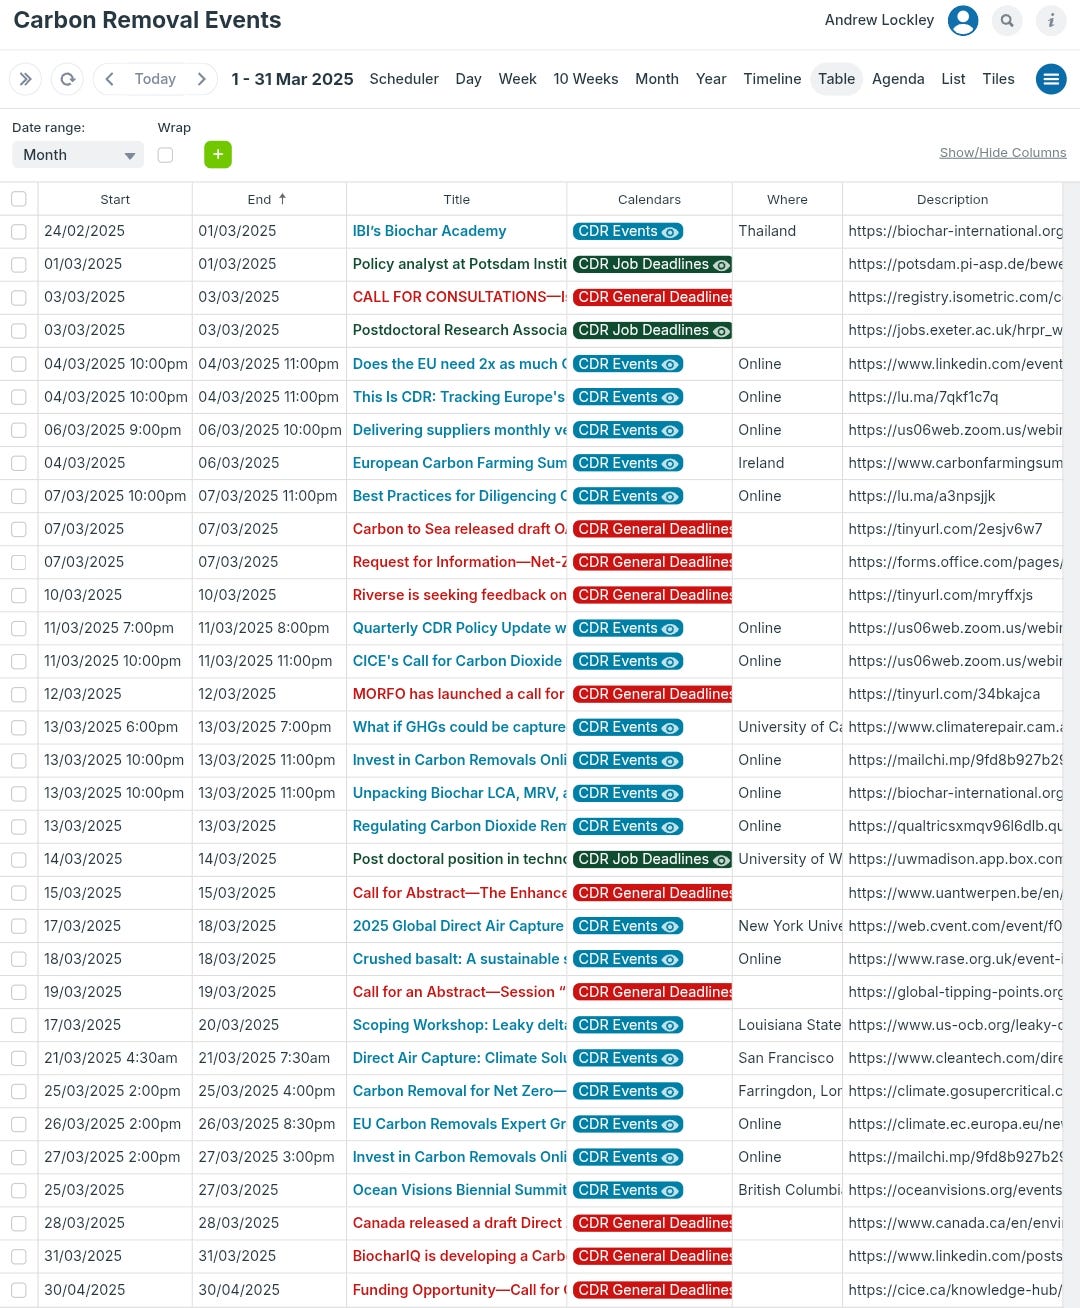Toggle eye icon on Policy analyst Job Deadlines tag
Screen dimensions: 1080x1308
722,264
